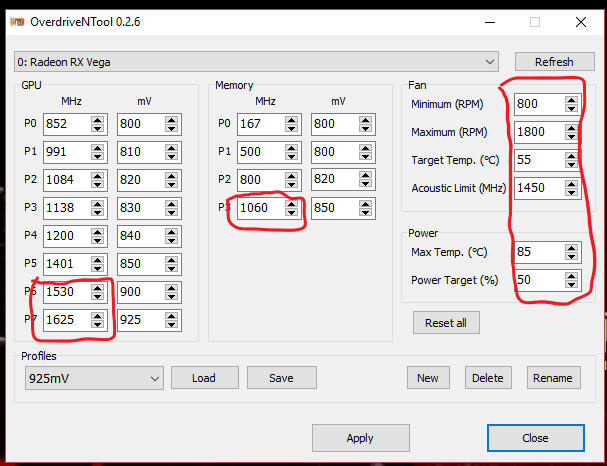Decrease Fan Maximum RPM with down arrow
607x466 pixels.
point(571,137)
